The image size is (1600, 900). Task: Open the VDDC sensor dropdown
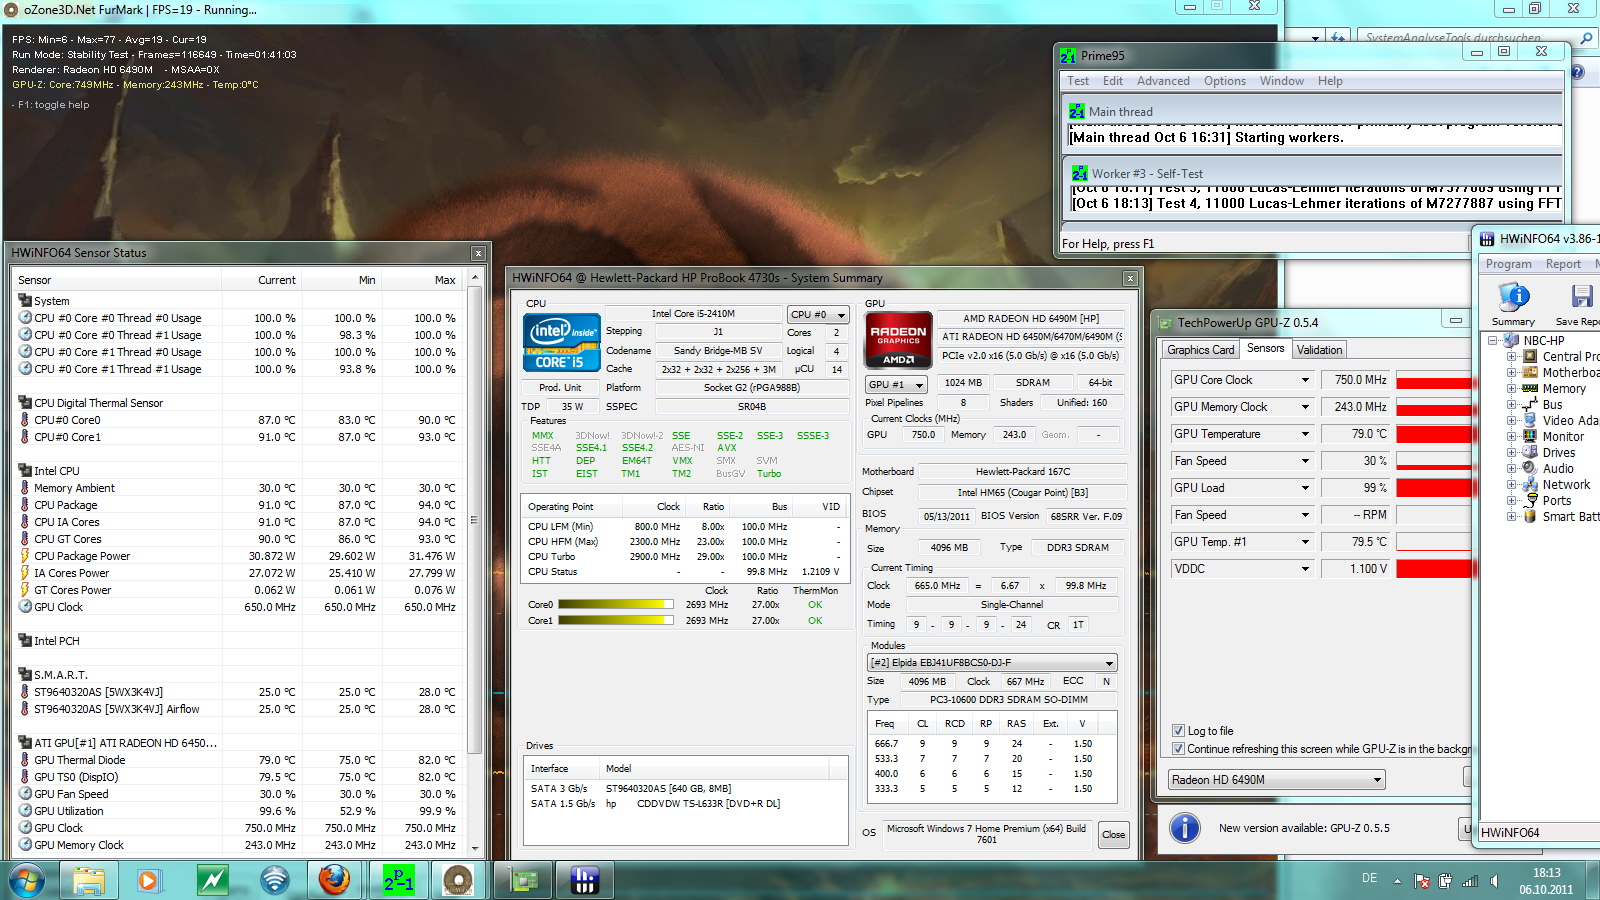tap(1305, 569)
